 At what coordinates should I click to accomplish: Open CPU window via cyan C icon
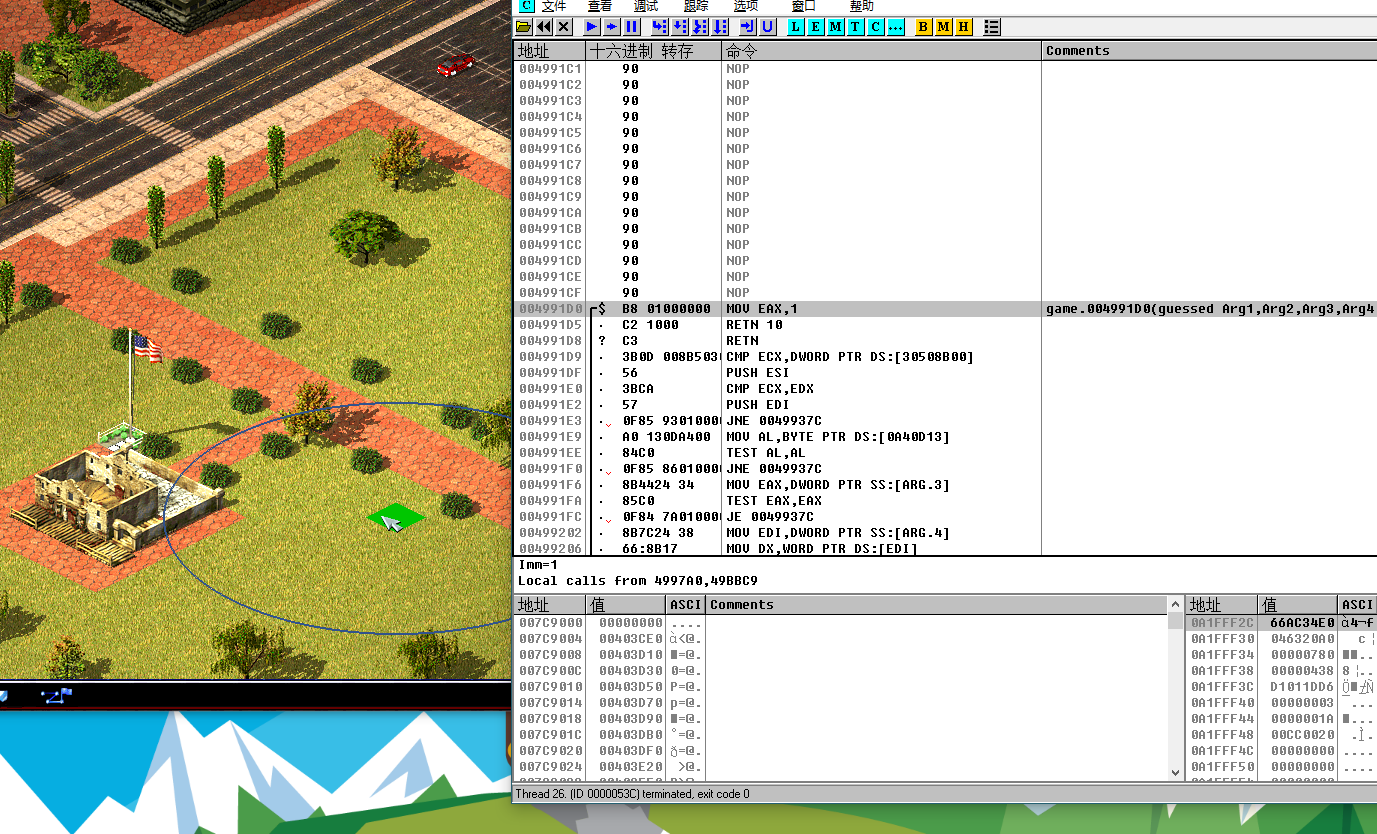click(x=875, y=27)
